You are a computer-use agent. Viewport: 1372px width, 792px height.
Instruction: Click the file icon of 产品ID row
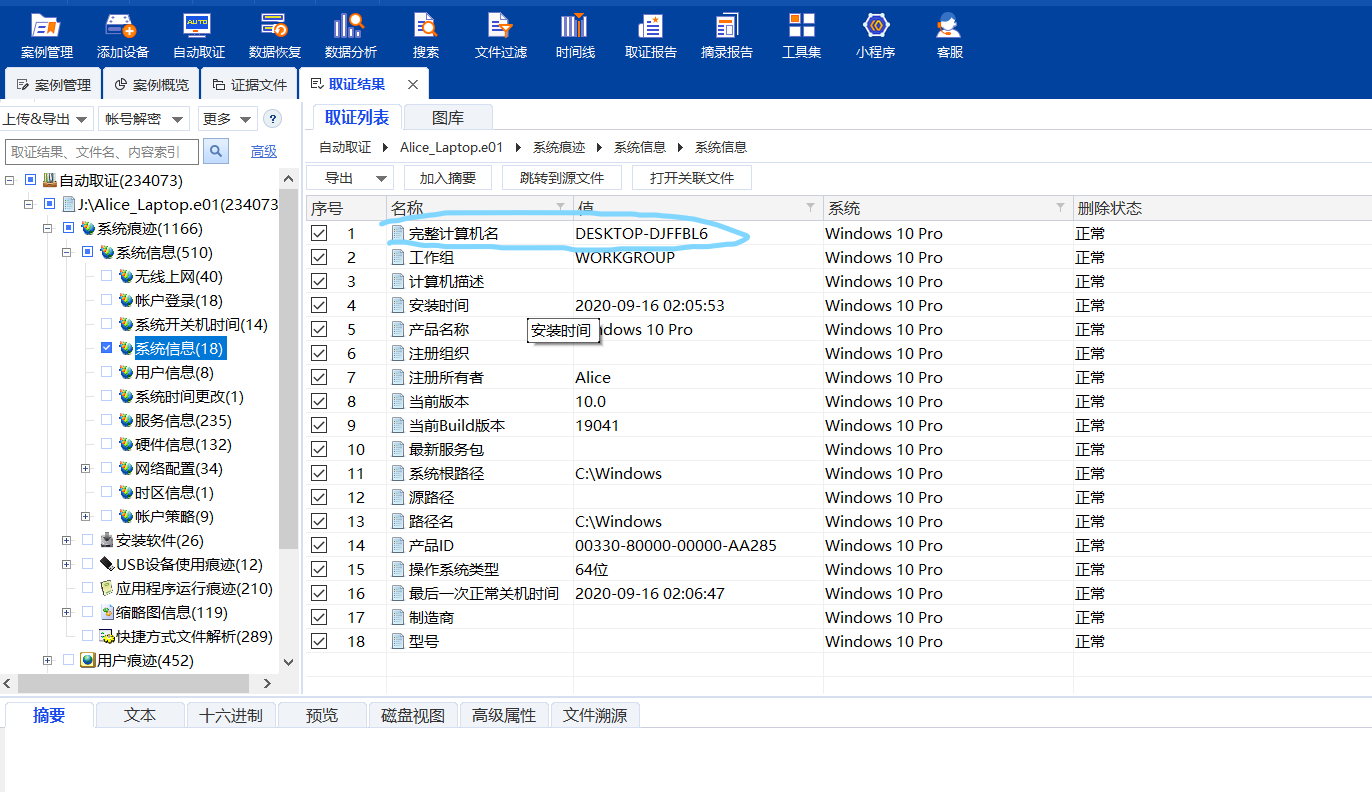(x=398, y=545)
